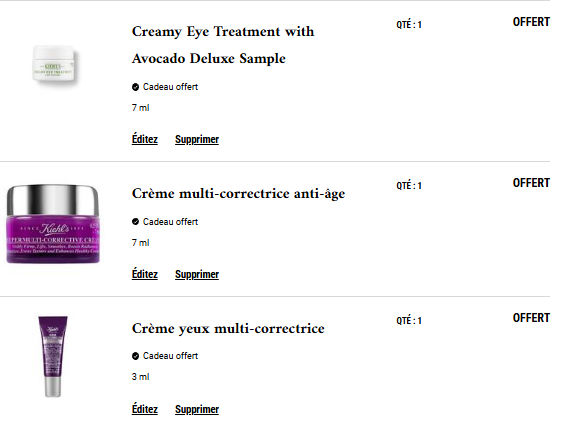Click the purple eye cream tube image
Image resolution: width=566 pixels, height=442 pixels.
[x=53, y=356]
